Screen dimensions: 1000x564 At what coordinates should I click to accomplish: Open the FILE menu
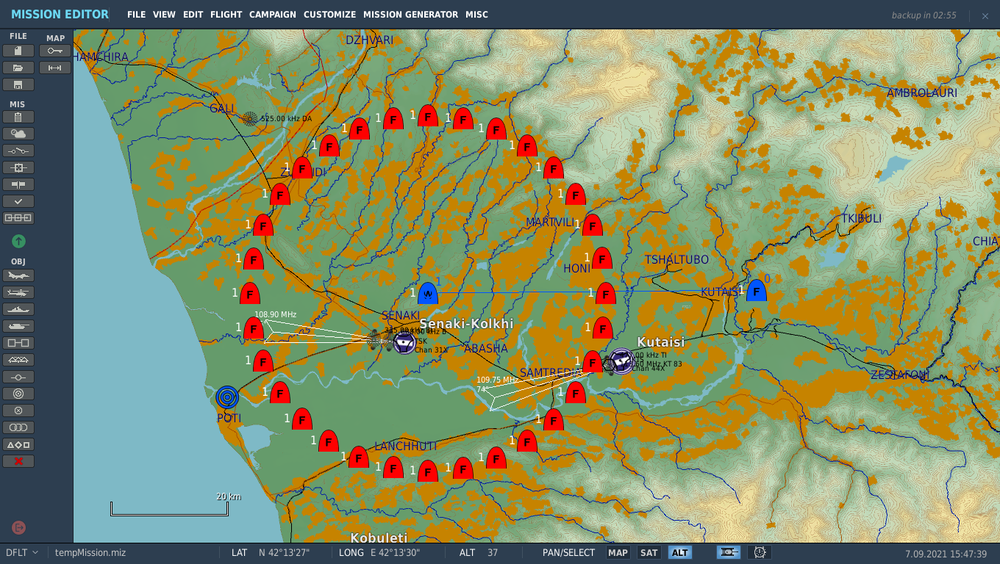point(136,14)
